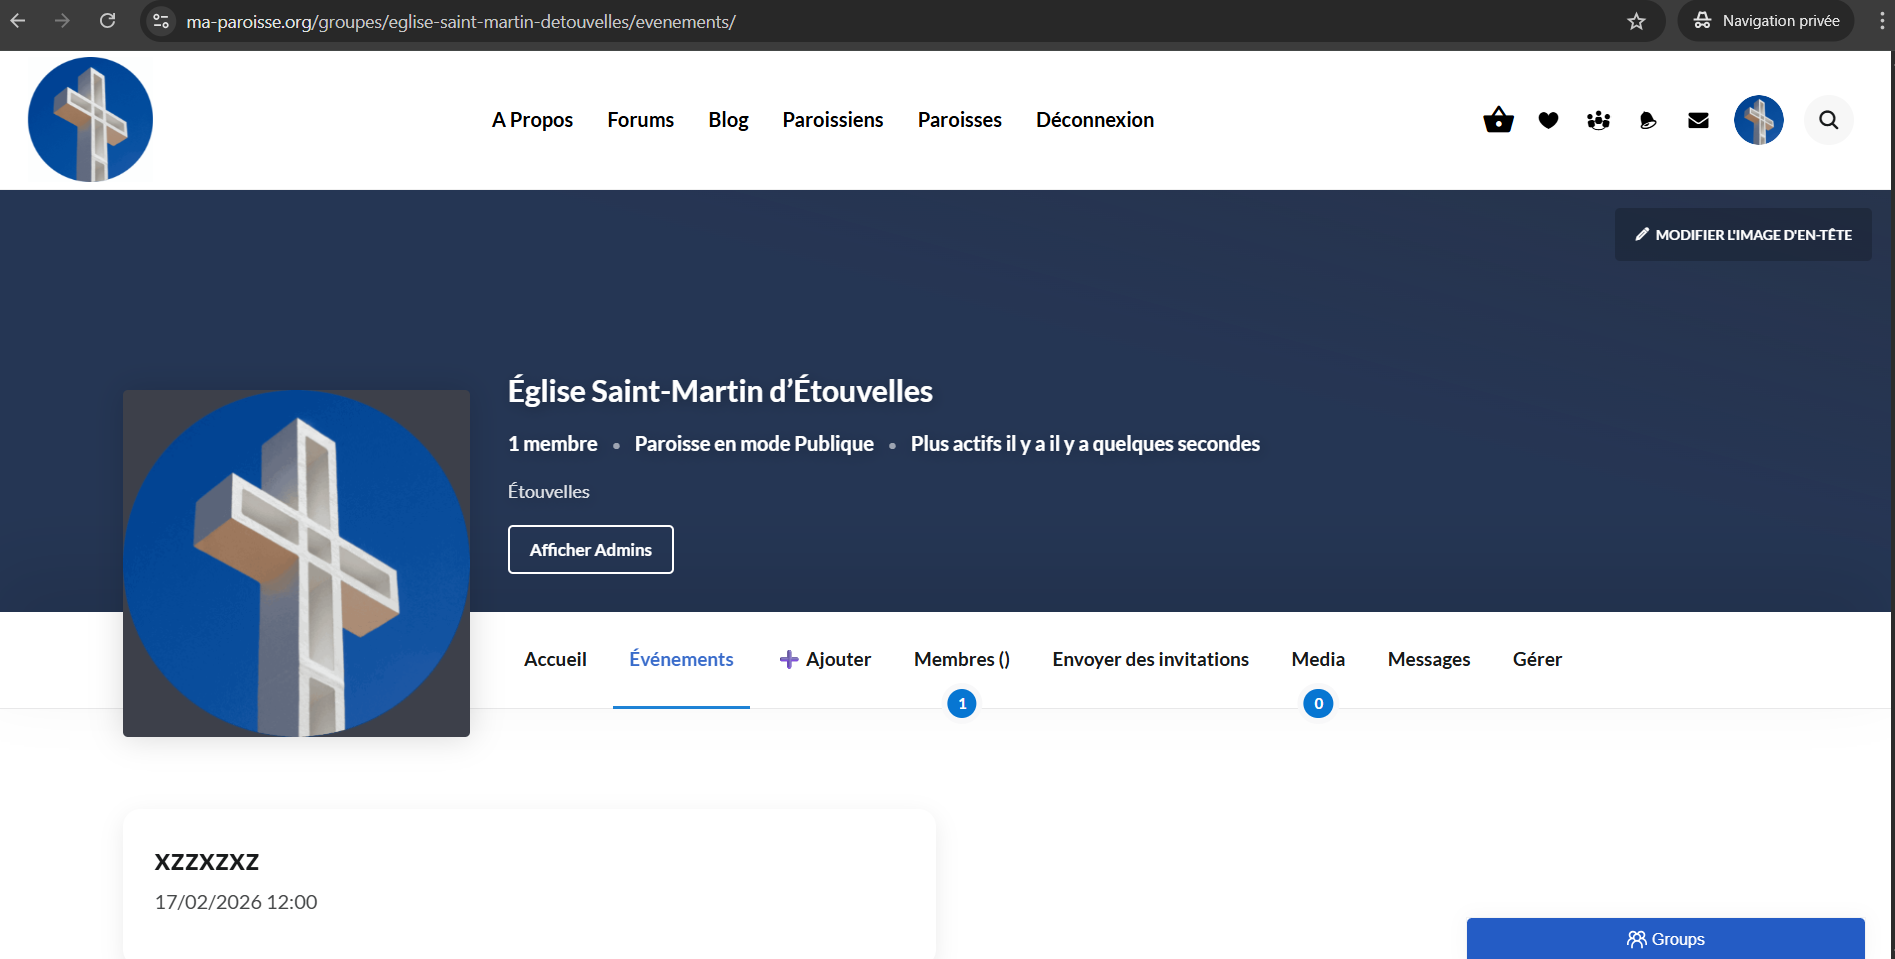Expand the Groups chat panel
This screenshot has height=959, width=1895.
(1665, 939)
